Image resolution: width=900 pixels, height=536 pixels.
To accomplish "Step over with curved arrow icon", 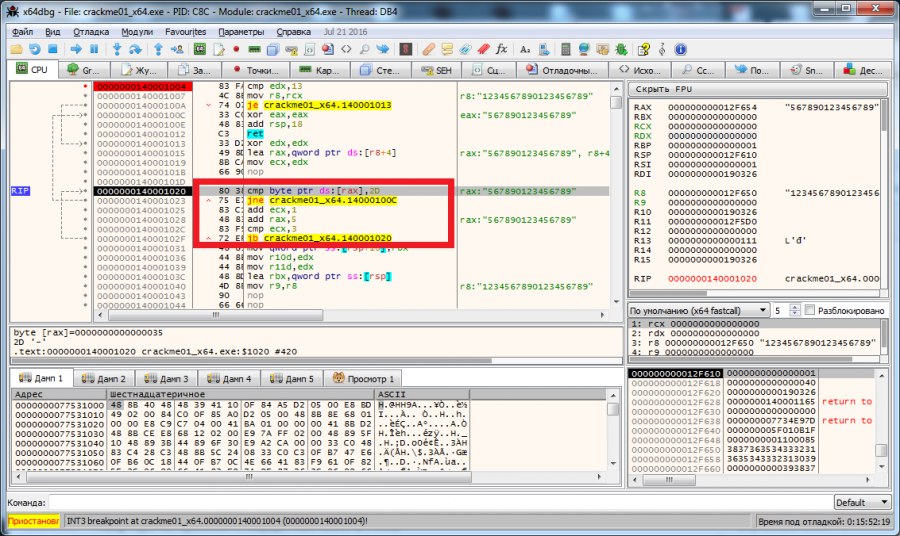I will [x=135, y=49].
